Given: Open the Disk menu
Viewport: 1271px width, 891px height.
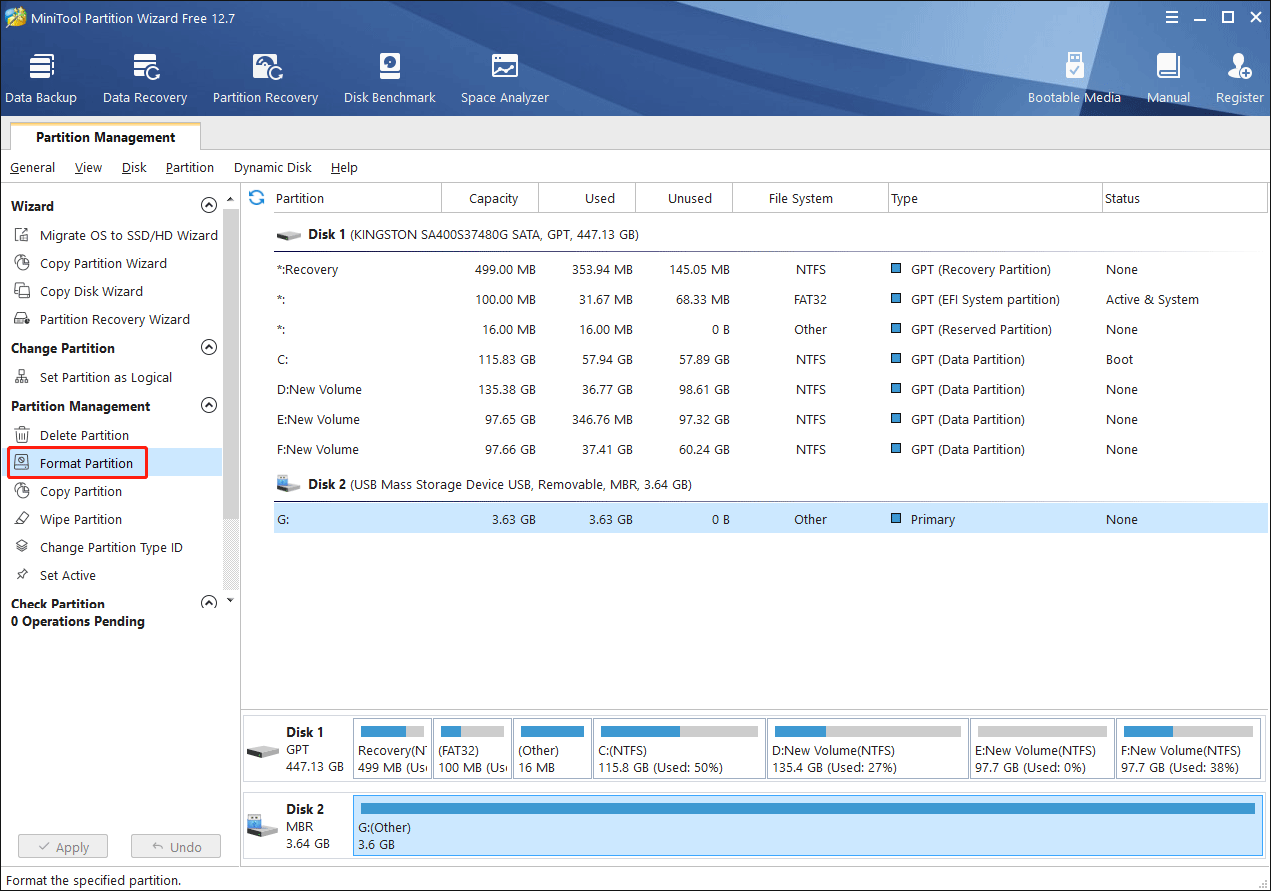Looking at the screenshot, I should [134, 167].
